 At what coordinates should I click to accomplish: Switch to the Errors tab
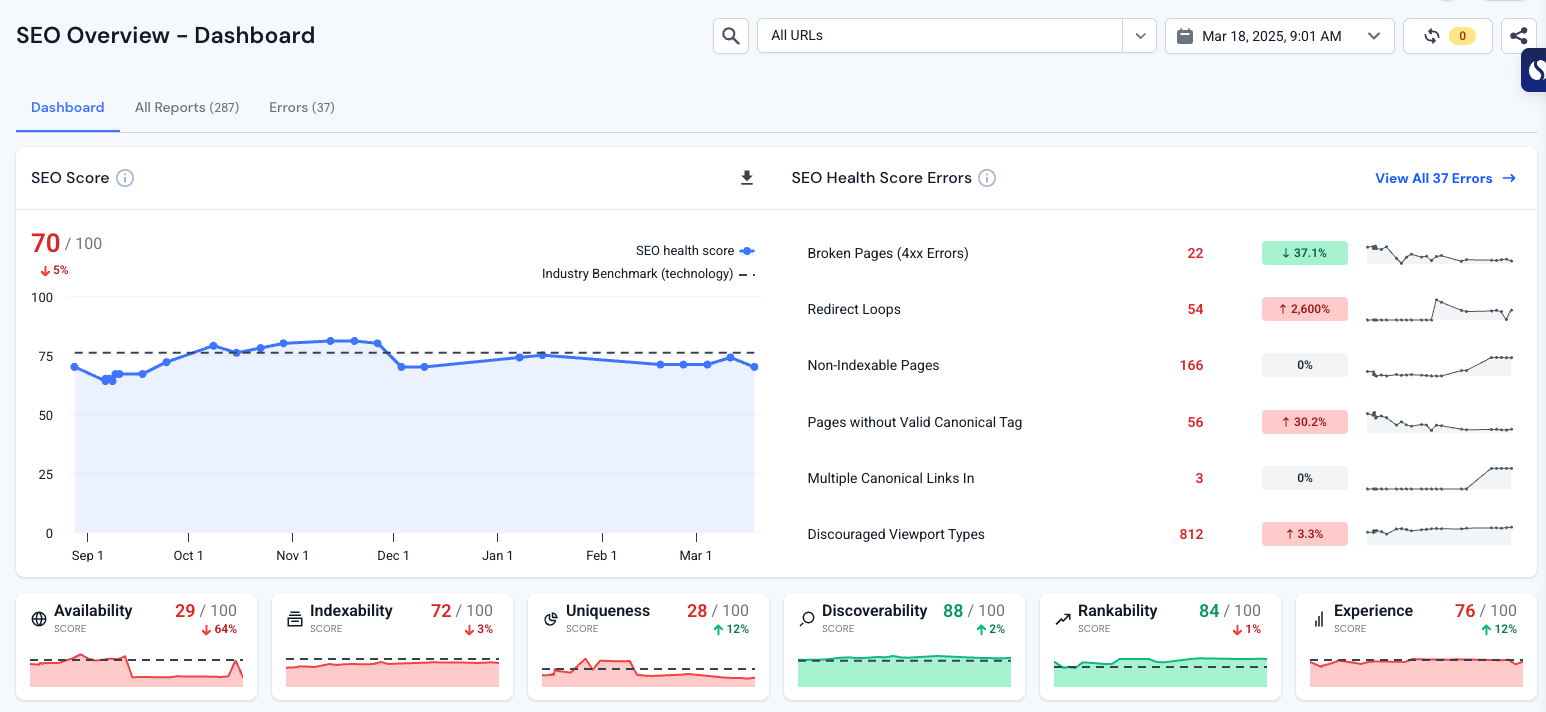(301, 107)
